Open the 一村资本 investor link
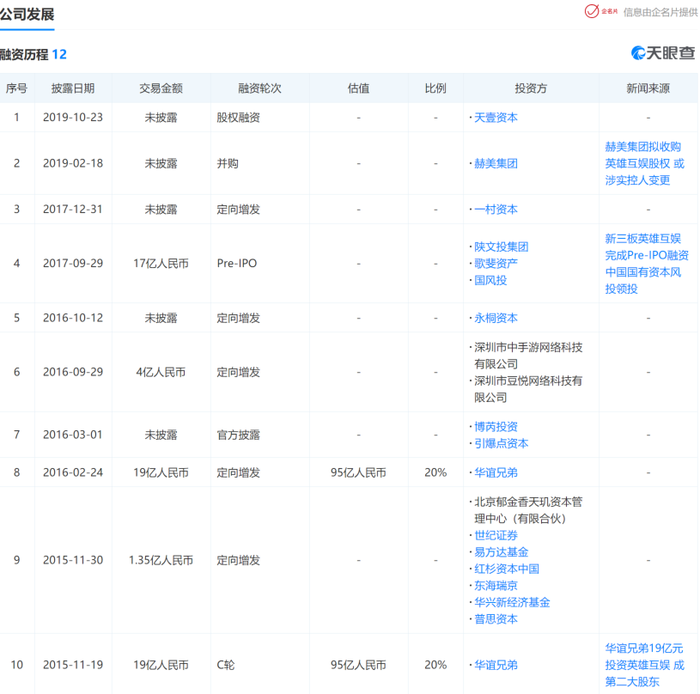700x694 pixels. (x=496, y=210)
